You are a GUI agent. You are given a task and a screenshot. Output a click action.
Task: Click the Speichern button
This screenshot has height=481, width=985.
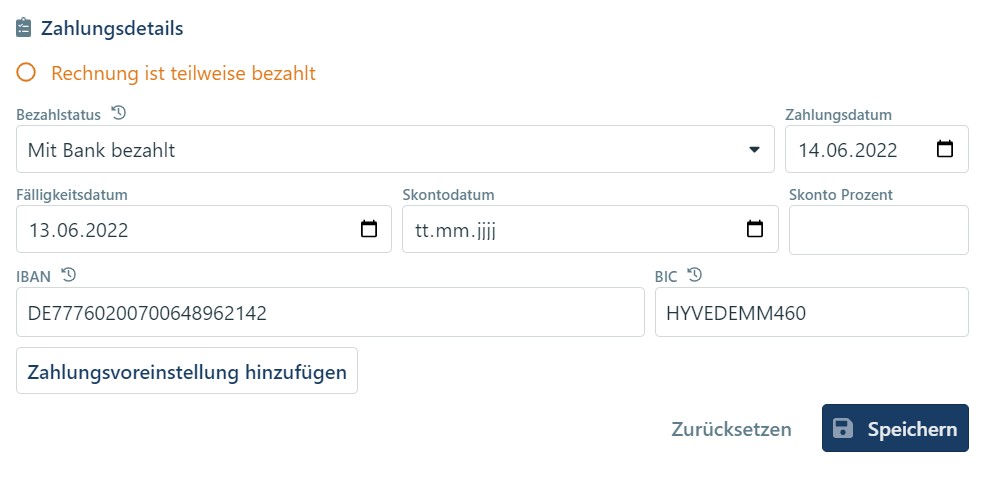click(895, 429)
